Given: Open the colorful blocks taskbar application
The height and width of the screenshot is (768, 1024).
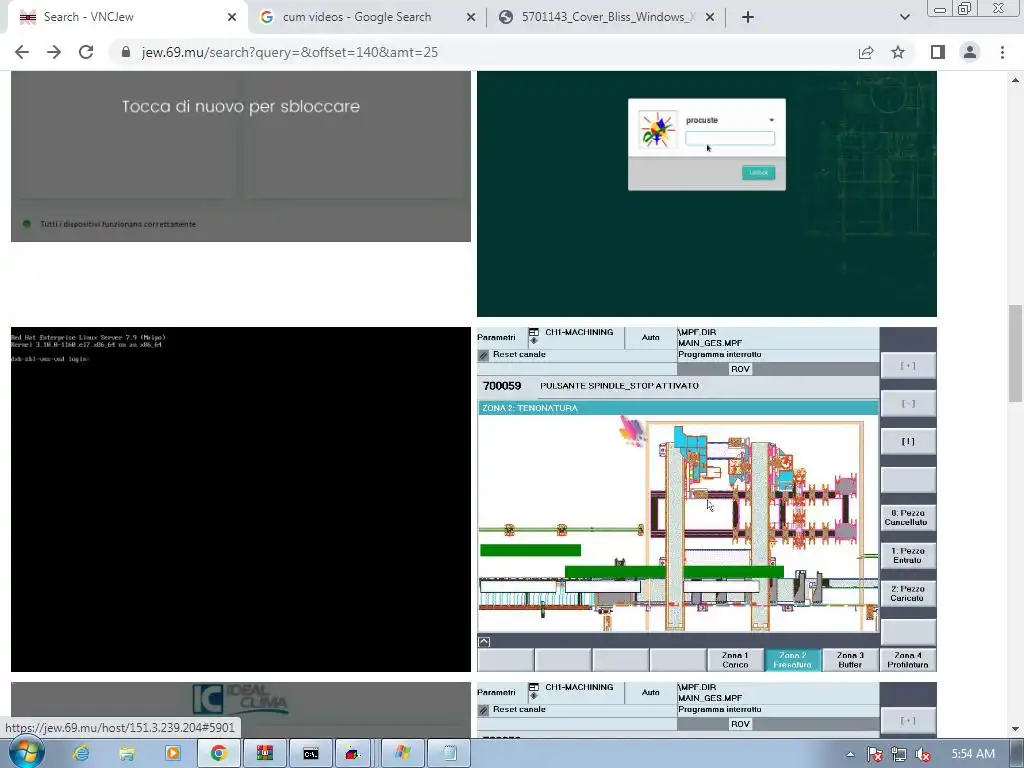Looking at the screenshot, I should pyautogui.click(x=353, y=754).
